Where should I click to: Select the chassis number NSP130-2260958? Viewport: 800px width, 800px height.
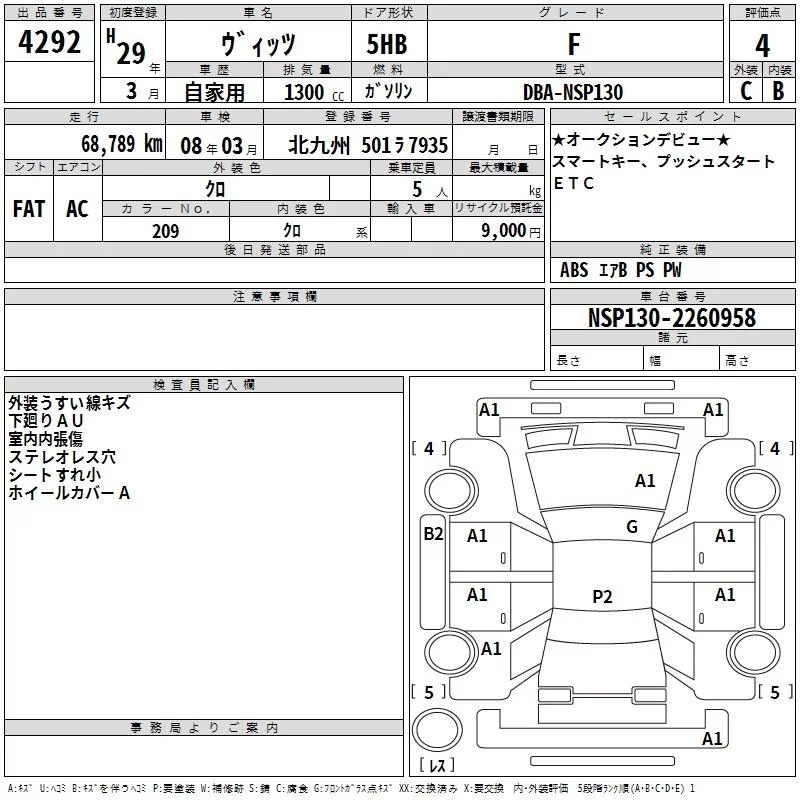672,318
